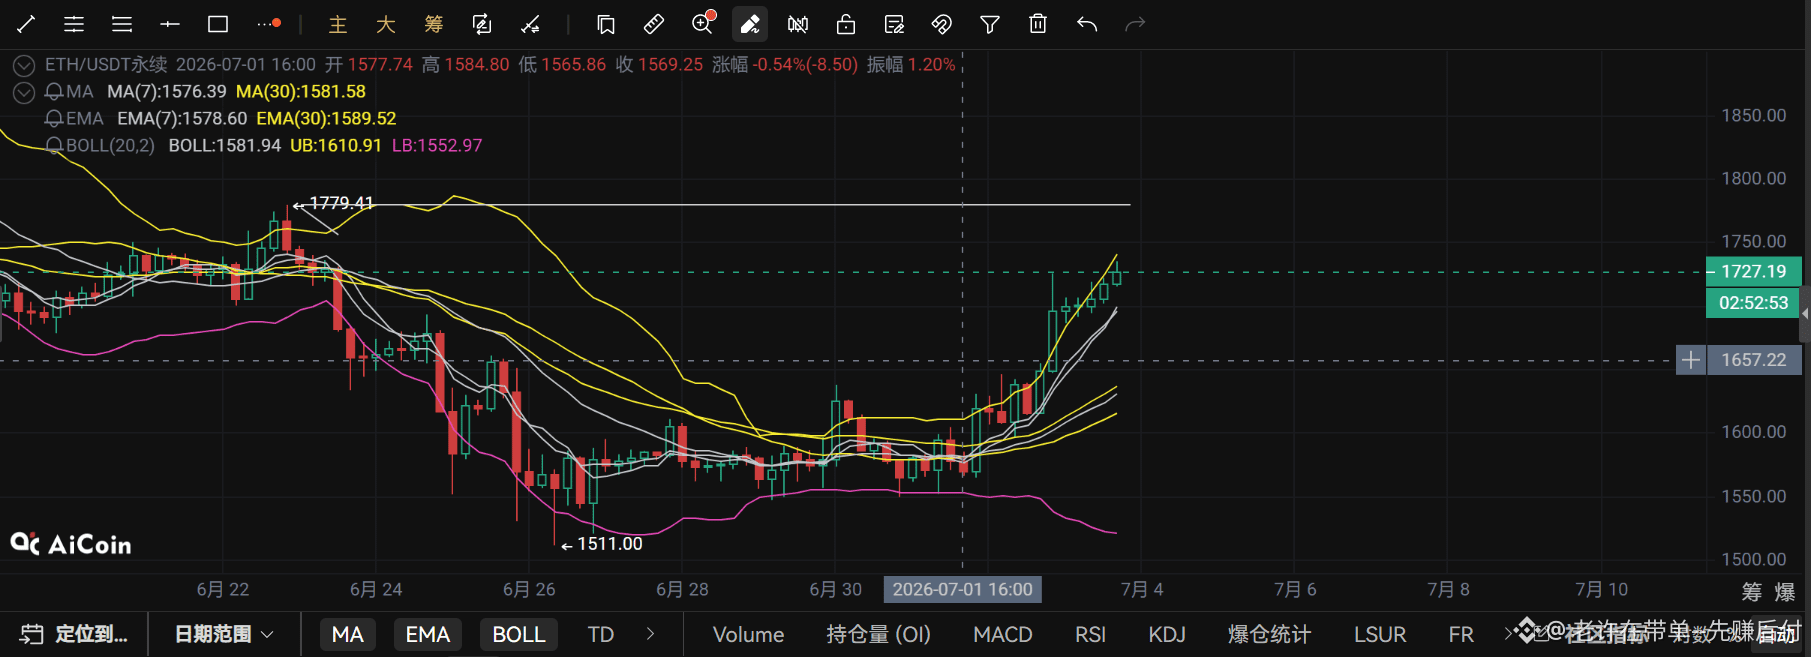Open the FR funding rate tab
This screenshot has width=1811, height=657.
pos(1461,634)
